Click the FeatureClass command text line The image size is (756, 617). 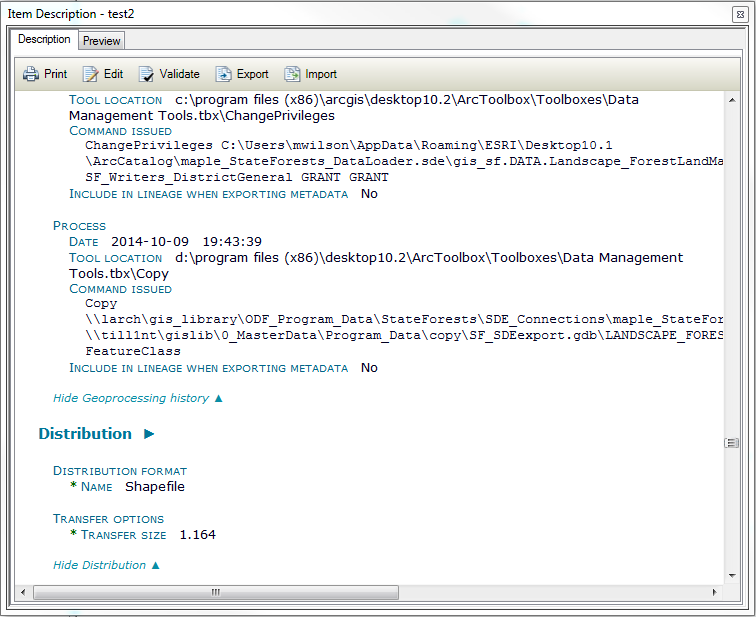(x=133, y=351)
